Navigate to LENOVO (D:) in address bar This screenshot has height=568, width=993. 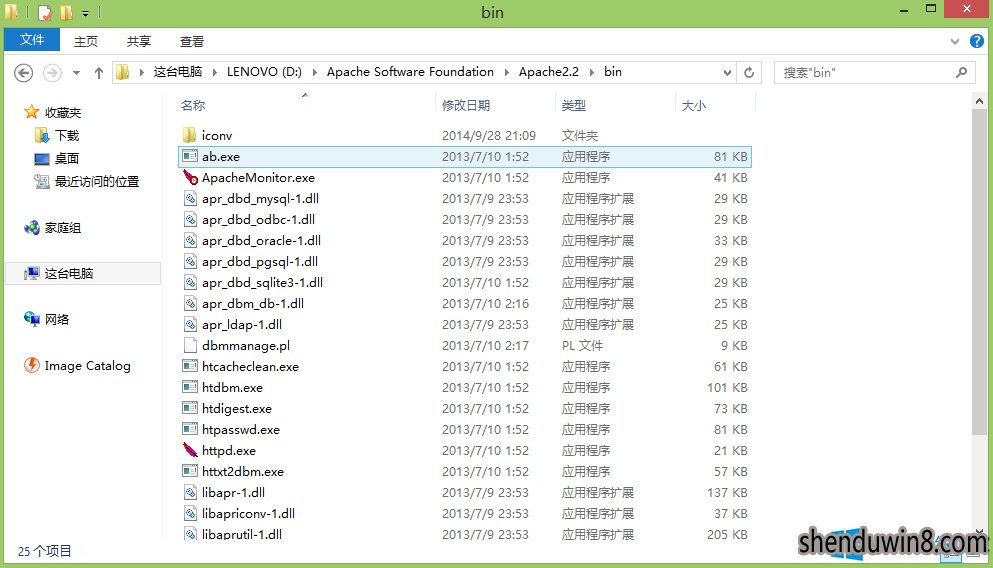264,72
